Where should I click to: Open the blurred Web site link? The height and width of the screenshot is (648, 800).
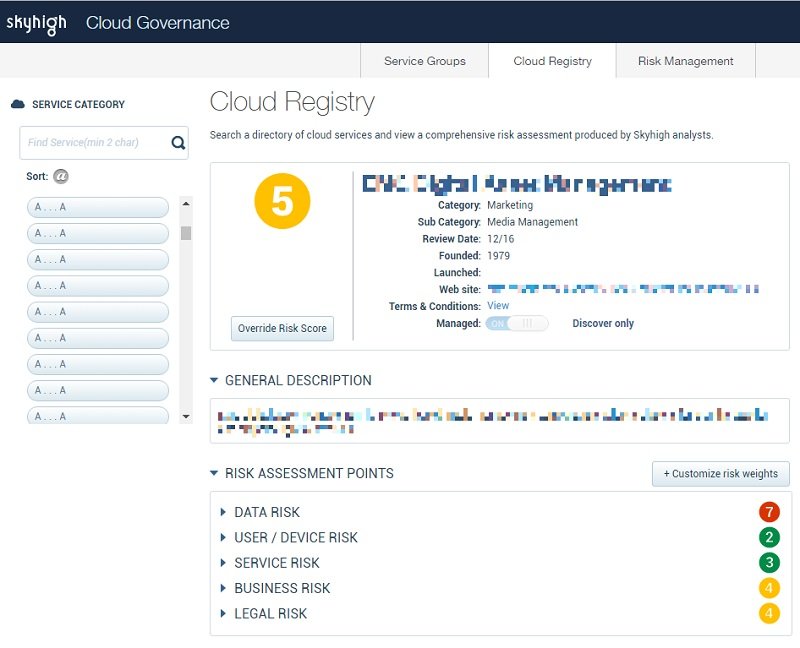tap(623, 289)
